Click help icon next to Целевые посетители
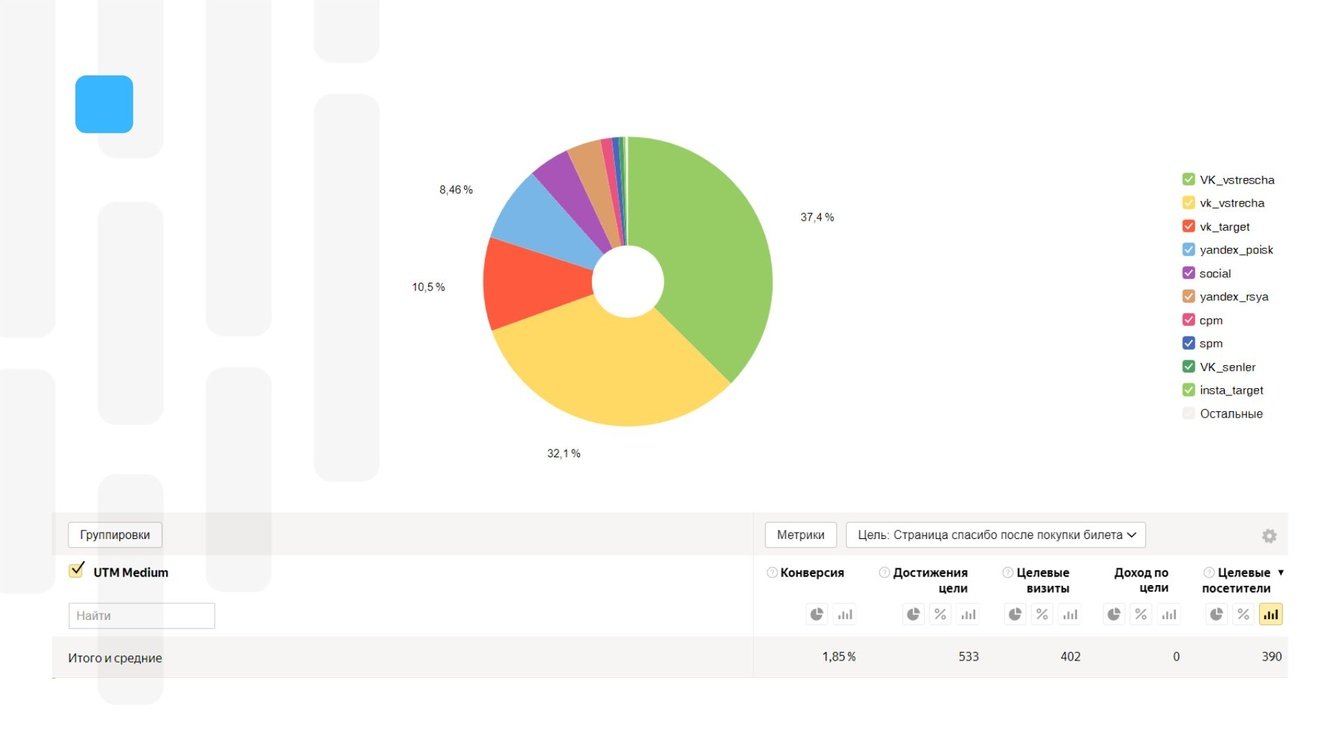 pos(1209,573)
